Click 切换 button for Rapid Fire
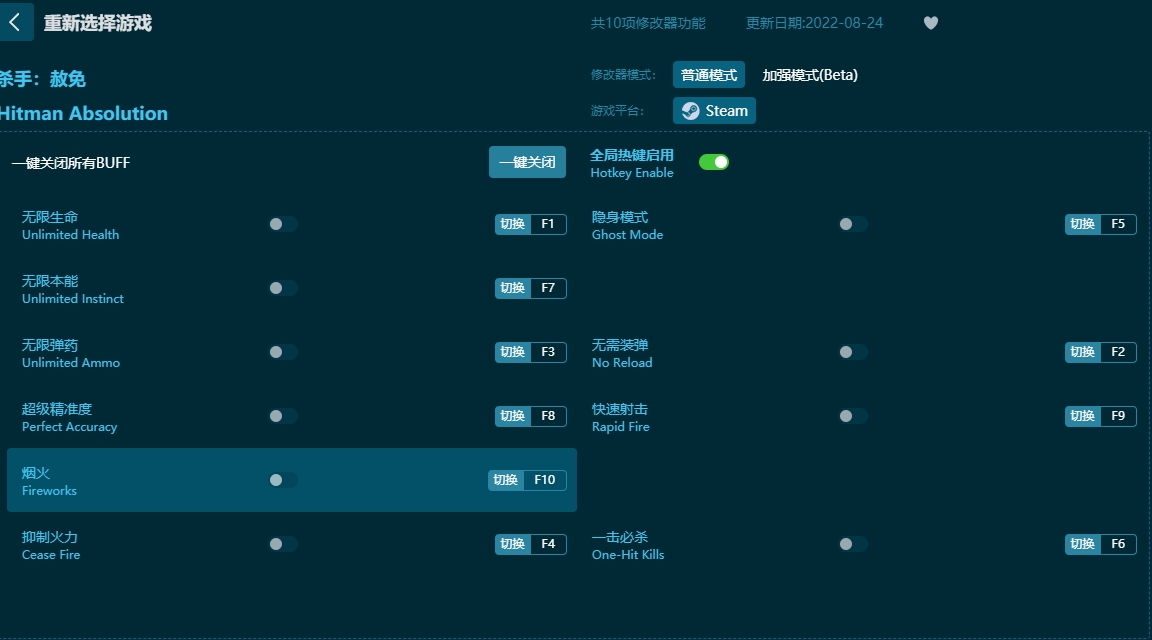Viewport: 1152px width, 640px height. click(1083, 416)
